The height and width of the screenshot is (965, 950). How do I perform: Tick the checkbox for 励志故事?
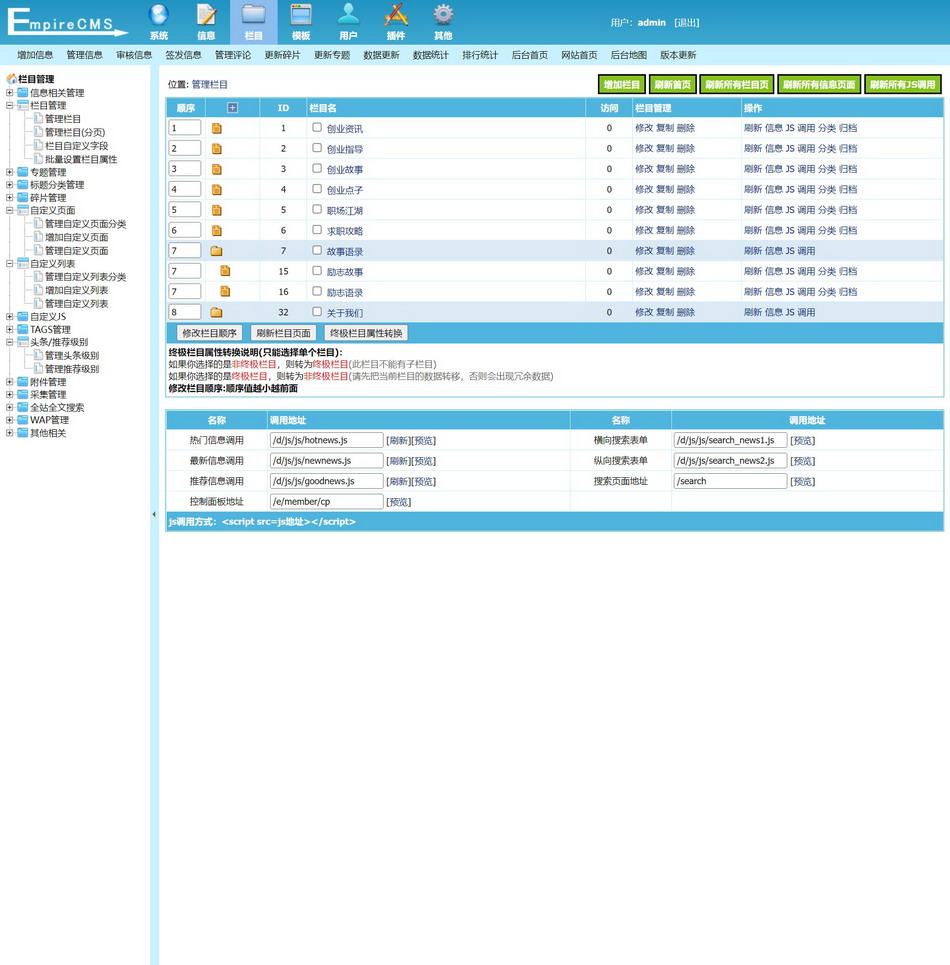point(317,270)
